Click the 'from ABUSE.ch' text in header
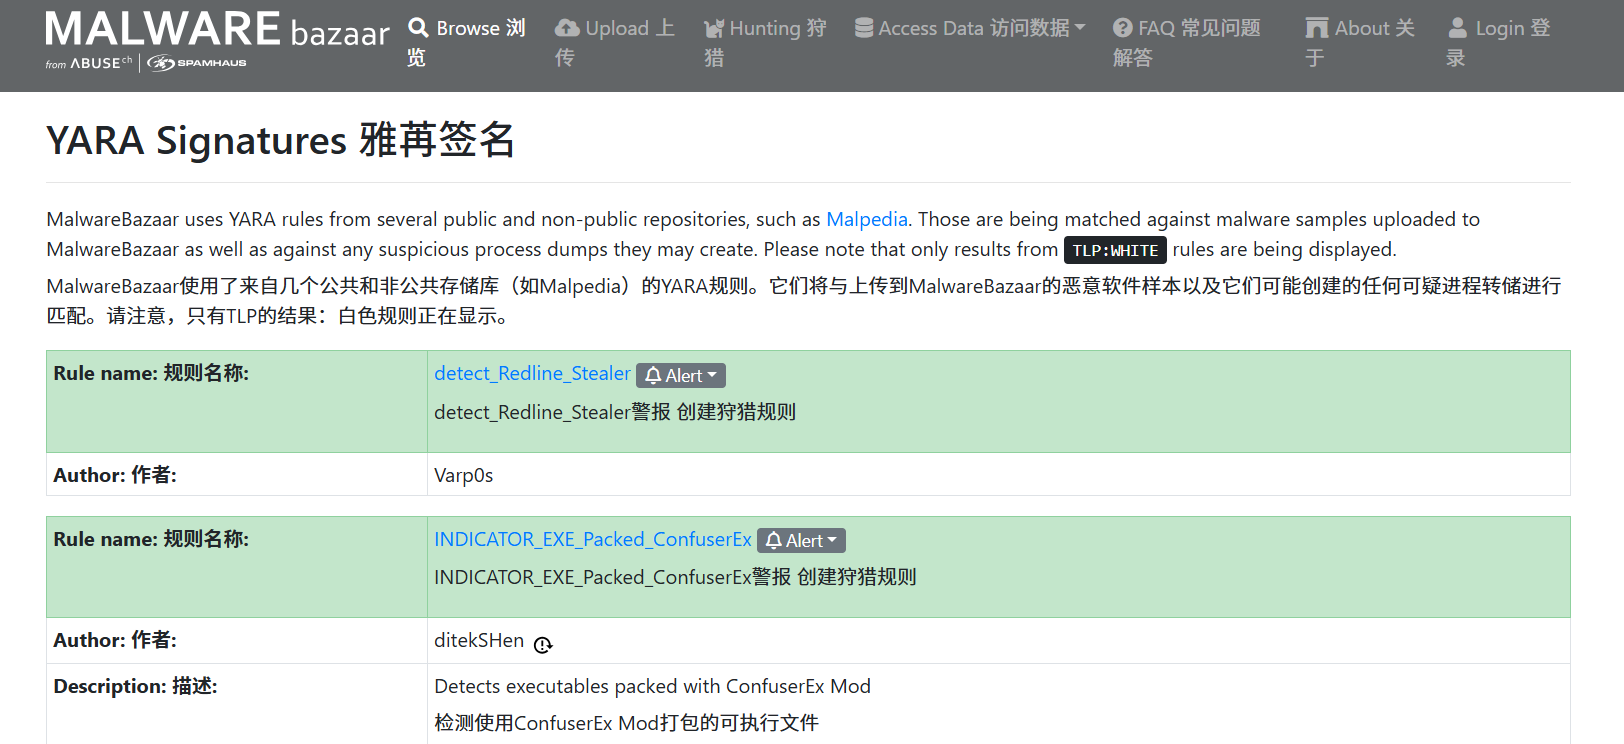 [89, 63]
